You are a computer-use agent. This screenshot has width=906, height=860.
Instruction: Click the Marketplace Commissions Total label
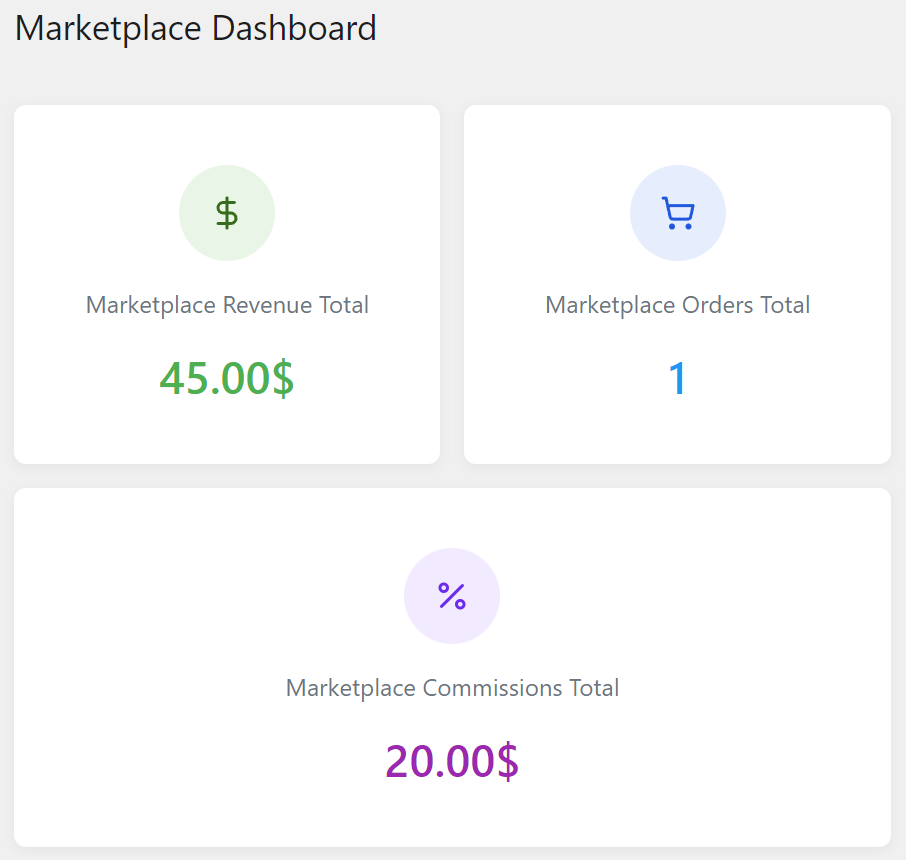452,688
